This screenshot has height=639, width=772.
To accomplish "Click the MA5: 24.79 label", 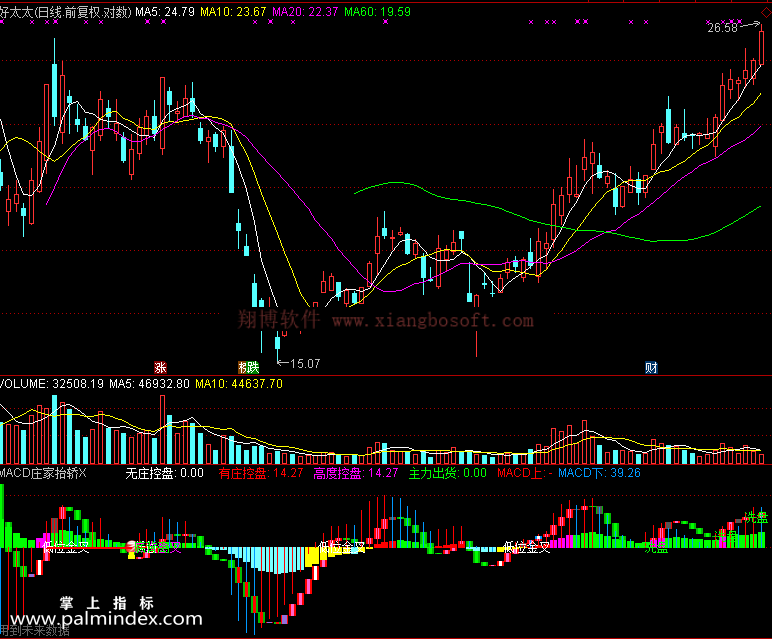I will coord(165,12).
